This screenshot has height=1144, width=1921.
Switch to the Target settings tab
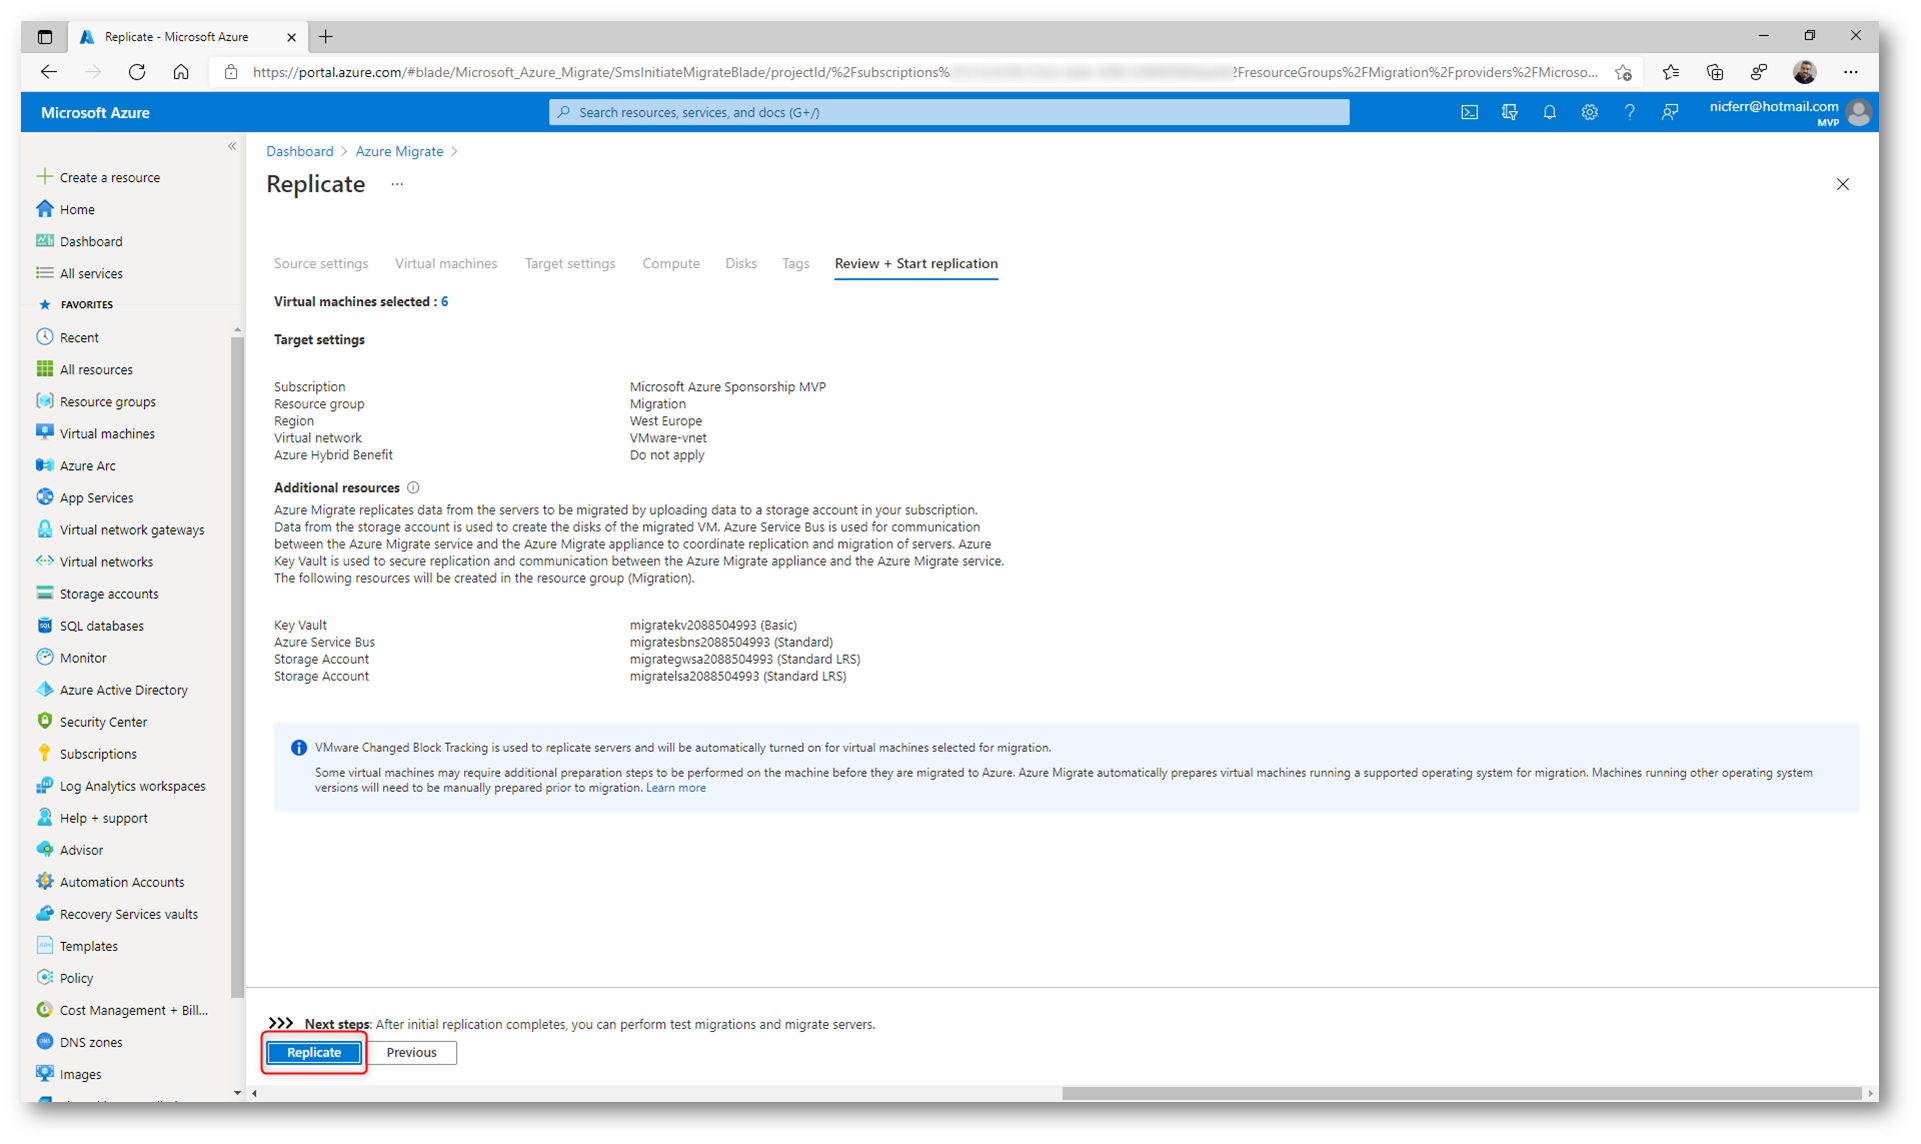569,264
